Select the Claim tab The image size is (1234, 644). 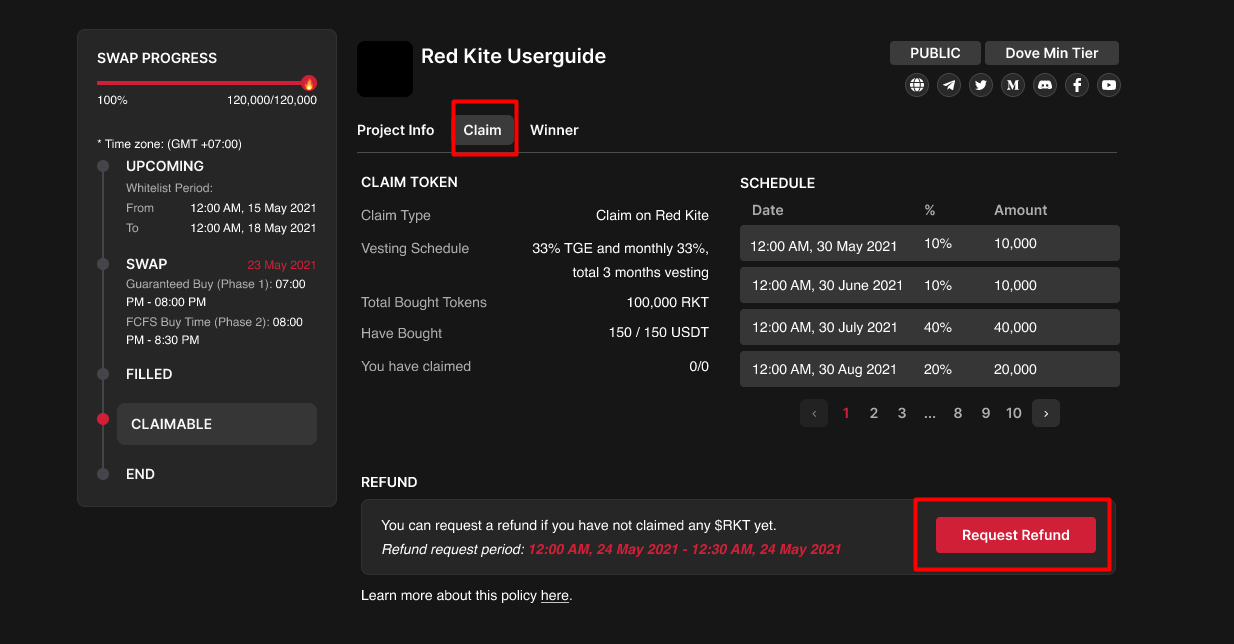pyautogui.click(x=483, y=130)
